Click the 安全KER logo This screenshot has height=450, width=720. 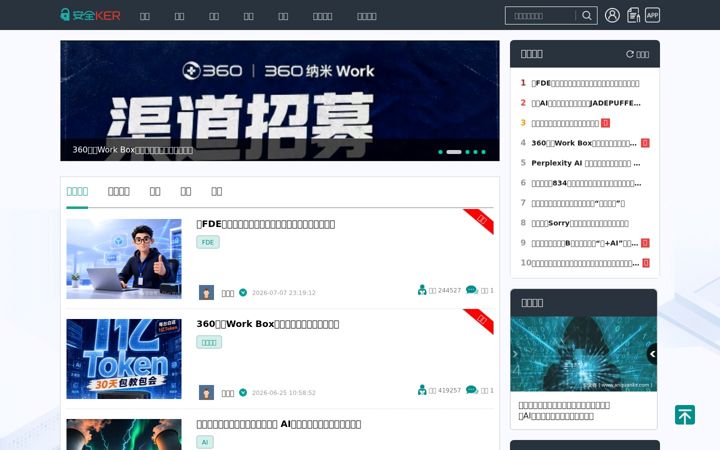[90, 15]
